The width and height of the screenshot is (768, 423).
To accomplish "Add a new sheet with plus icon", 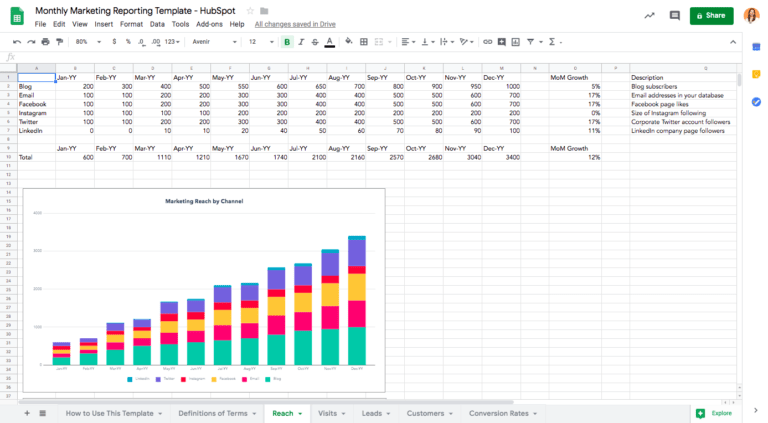I will 27,413.
